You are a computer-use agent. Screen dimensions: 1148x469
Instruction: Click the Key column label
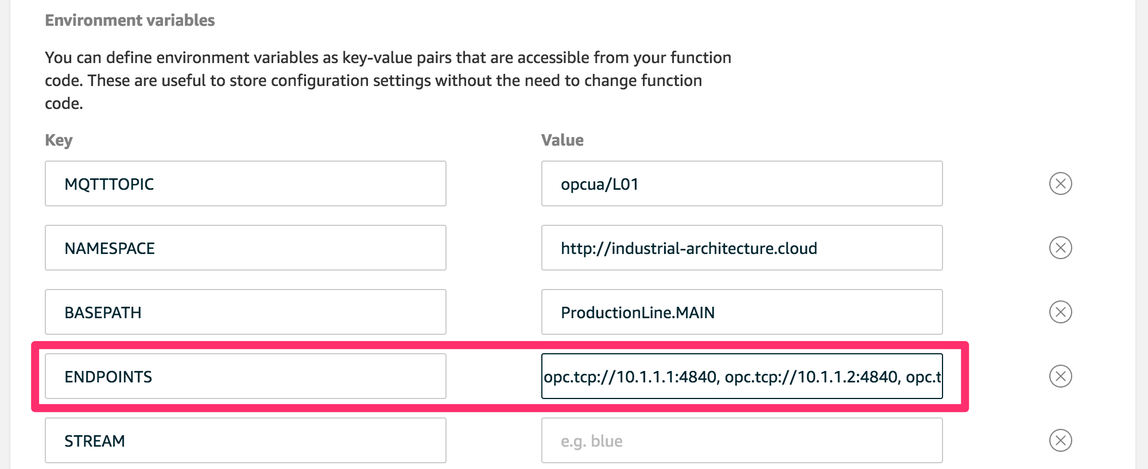coord(59,140)
